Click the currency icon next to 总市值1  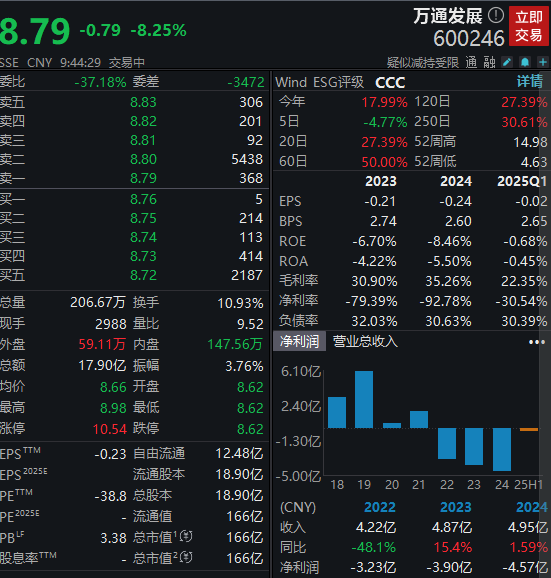[186, 537]
